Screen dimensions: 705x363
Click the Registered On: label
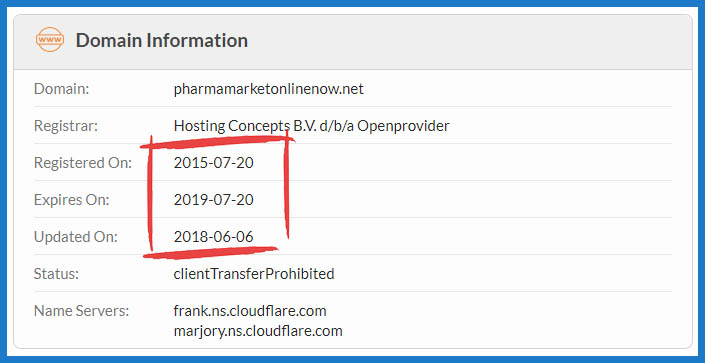(83, 163)
